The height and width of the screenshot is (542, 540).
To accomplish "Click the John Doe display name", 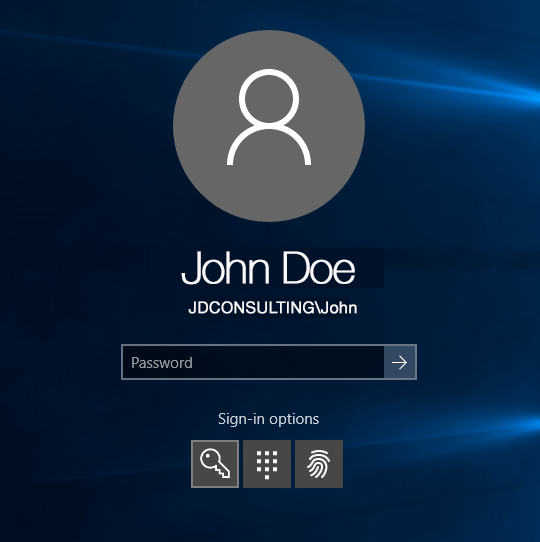I will [x=268, y=268].
